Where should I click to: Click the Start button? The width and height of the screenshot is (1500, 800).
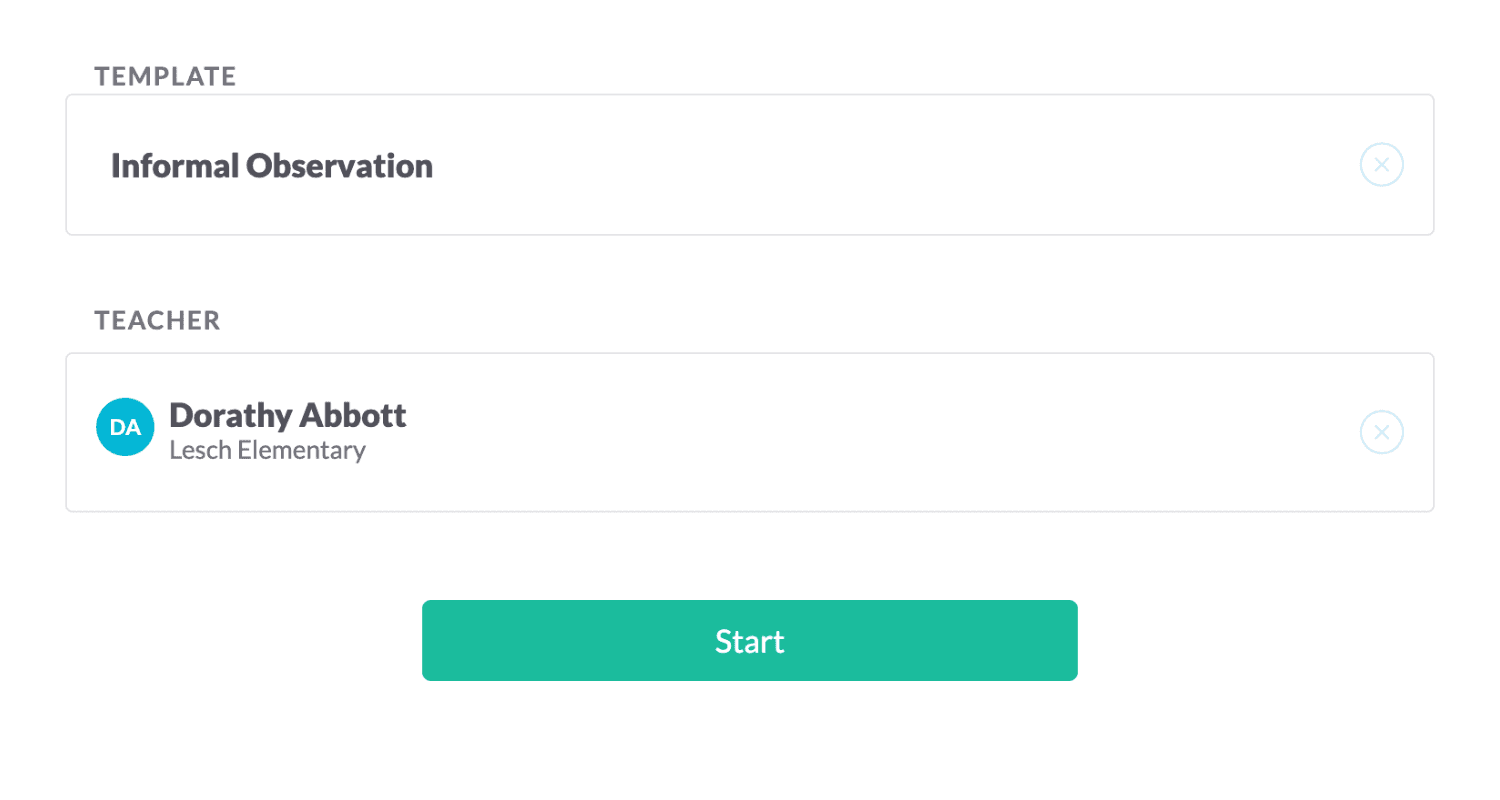pyautogui.click(x=749, y=640)
